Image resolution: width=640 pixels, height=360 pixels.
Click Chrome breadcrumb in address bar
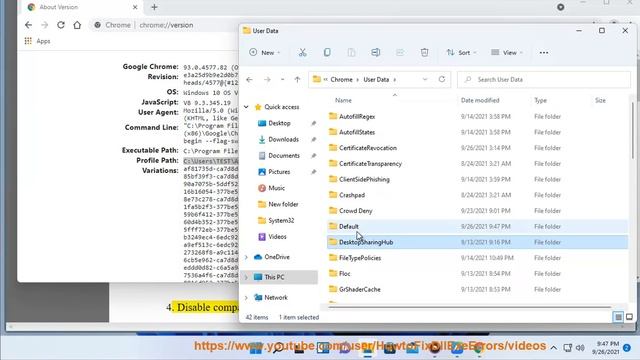(x=341, y=80)
